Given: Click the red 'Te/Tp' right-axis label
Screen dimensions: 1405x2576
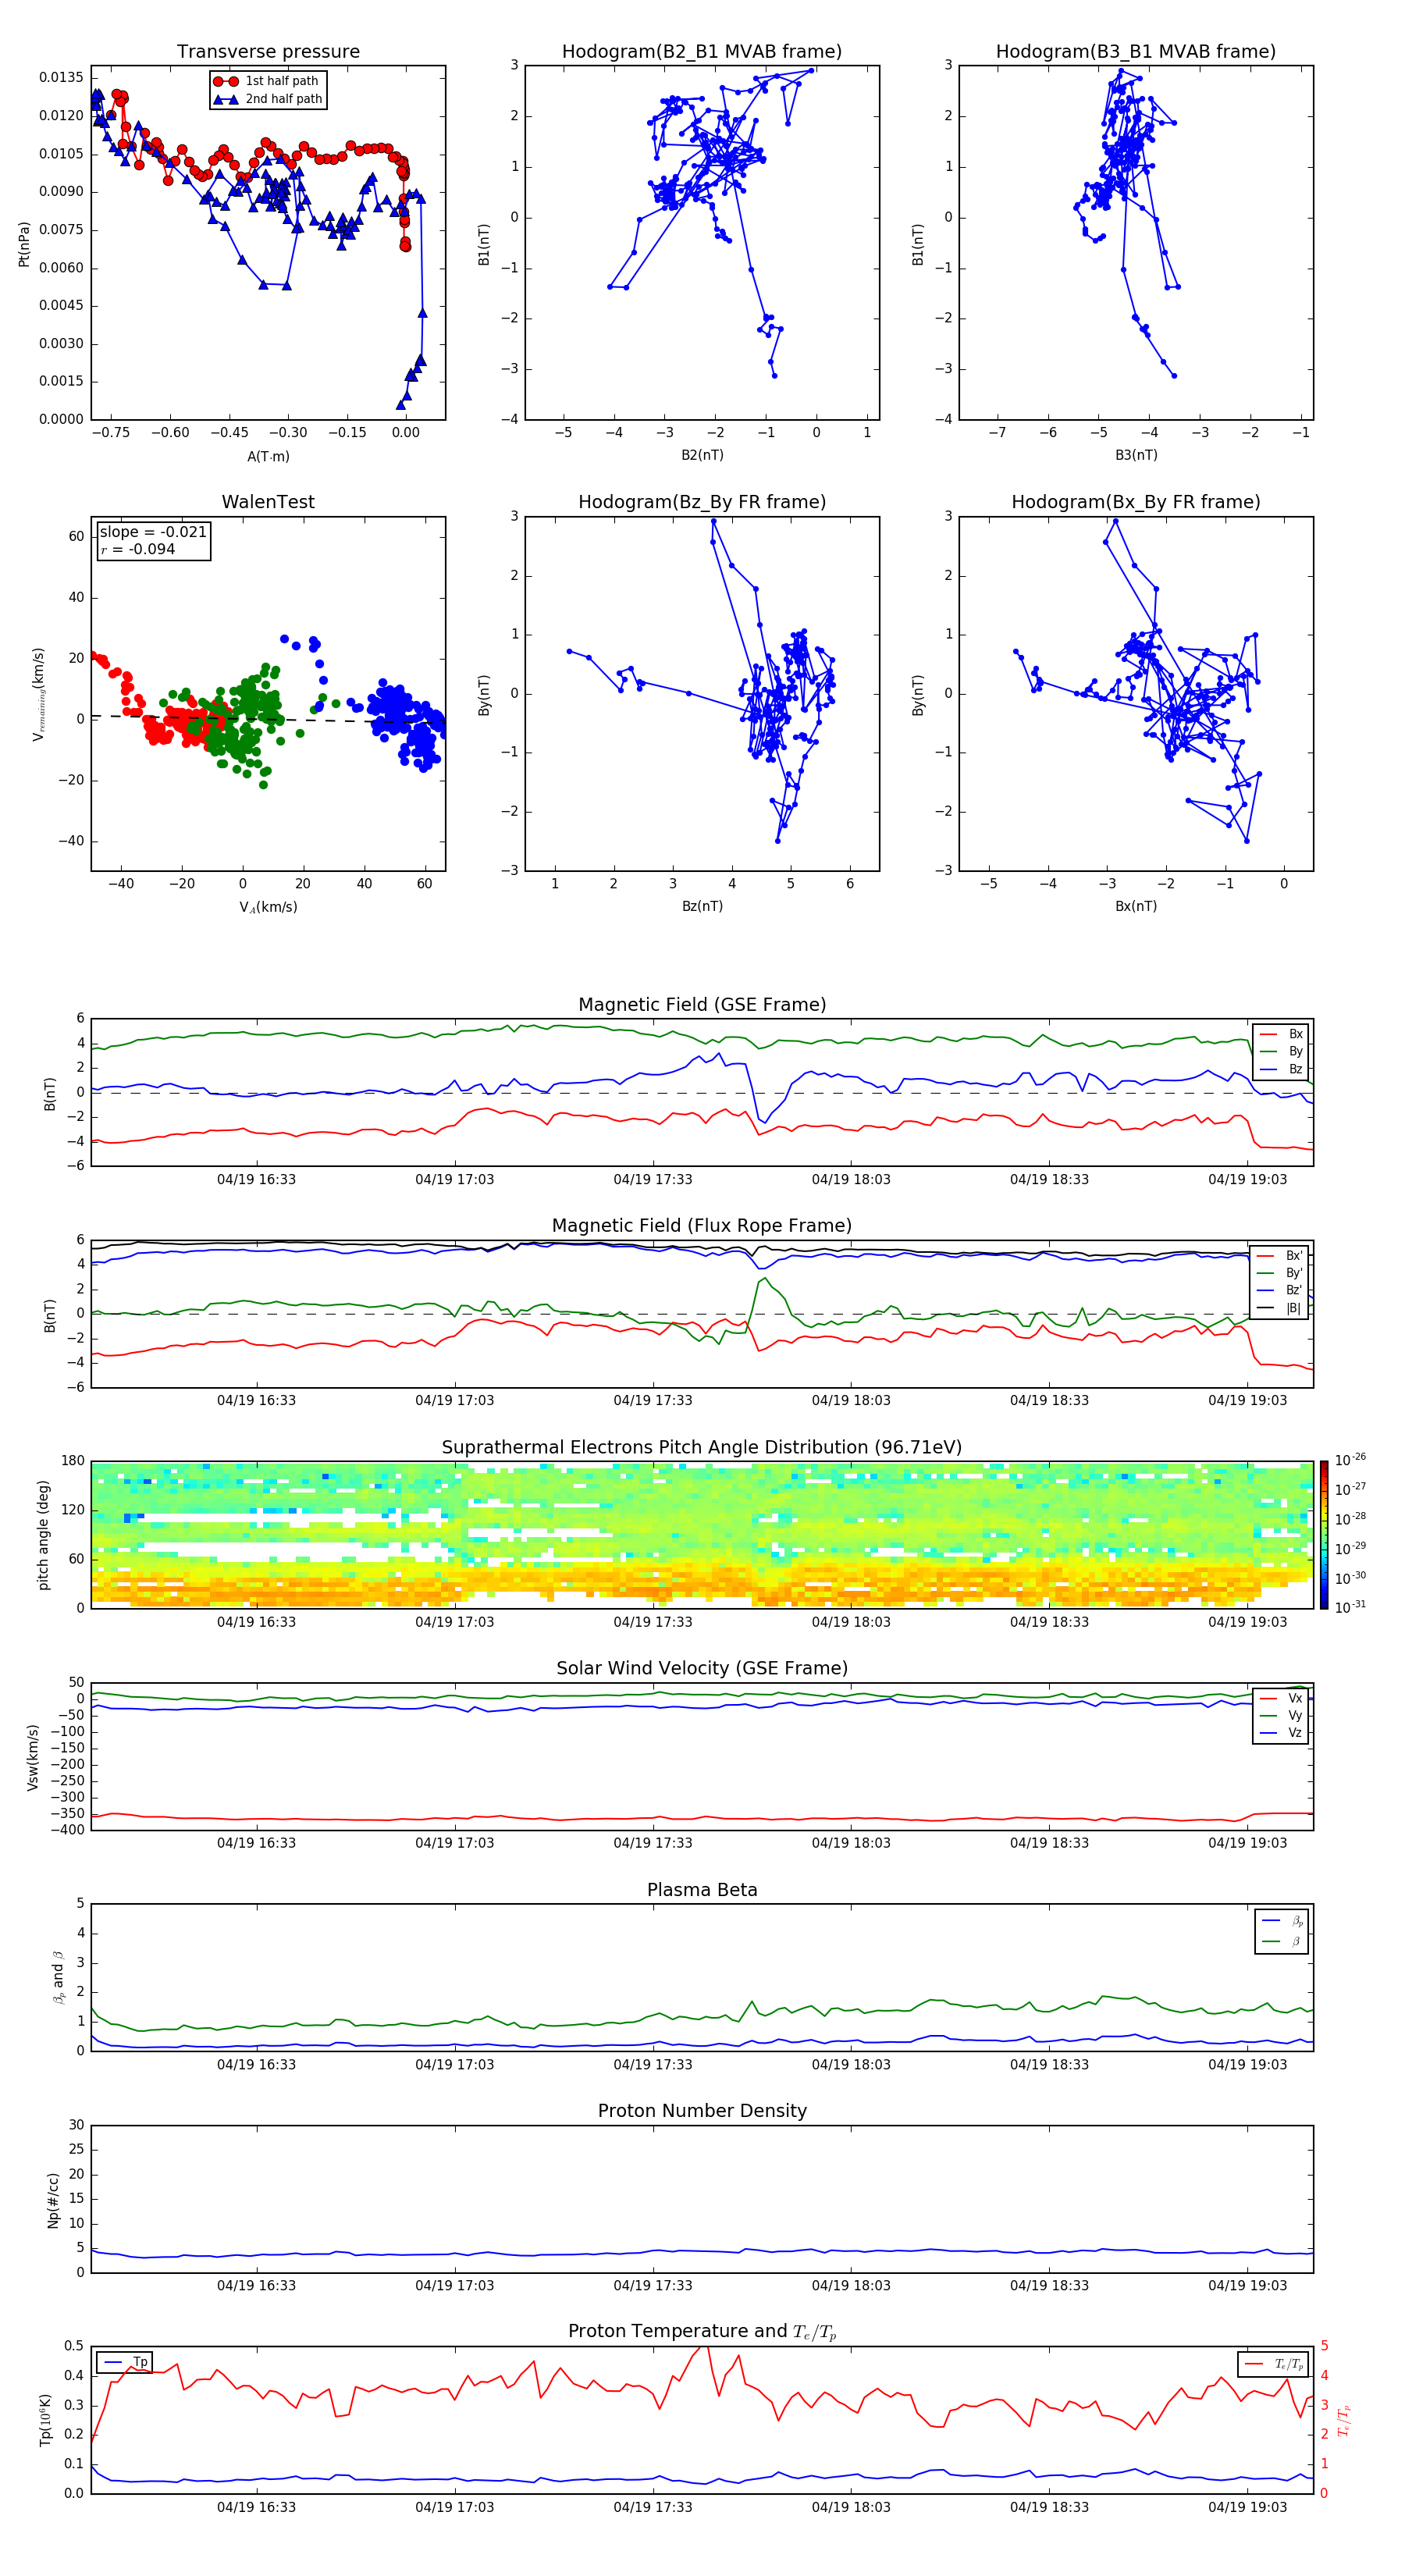Looking at the screenshot, I should pyautogui.click(x=1344, y=2420).
